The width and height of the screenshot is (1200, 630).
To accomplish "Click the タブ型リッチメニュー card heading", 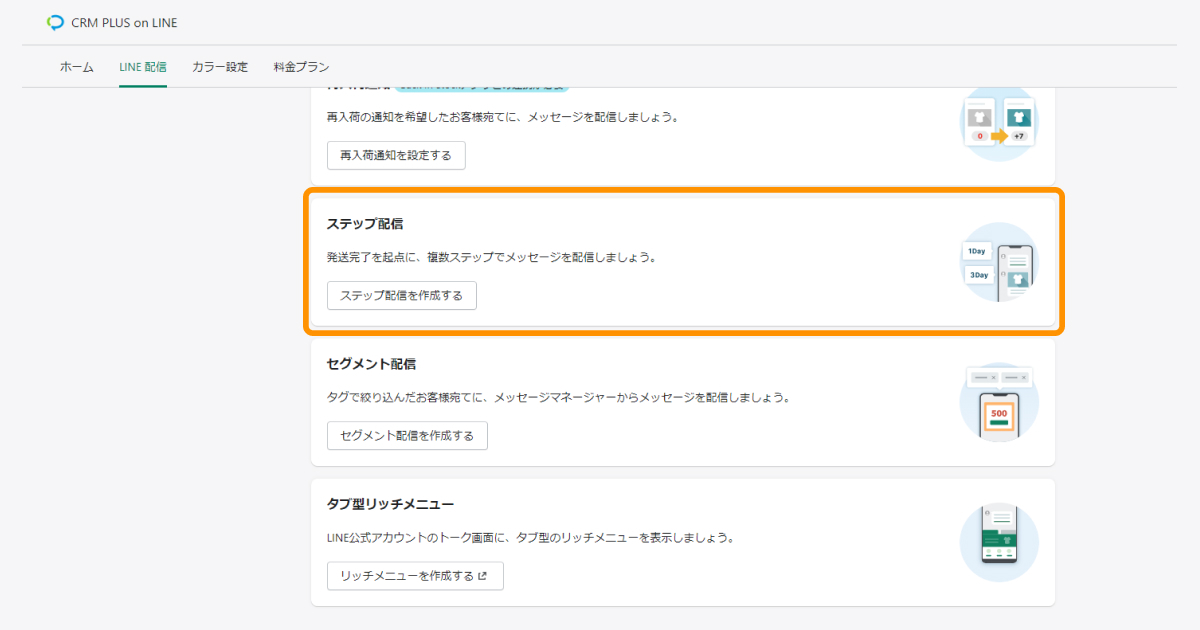I will (x=390, y=504).
